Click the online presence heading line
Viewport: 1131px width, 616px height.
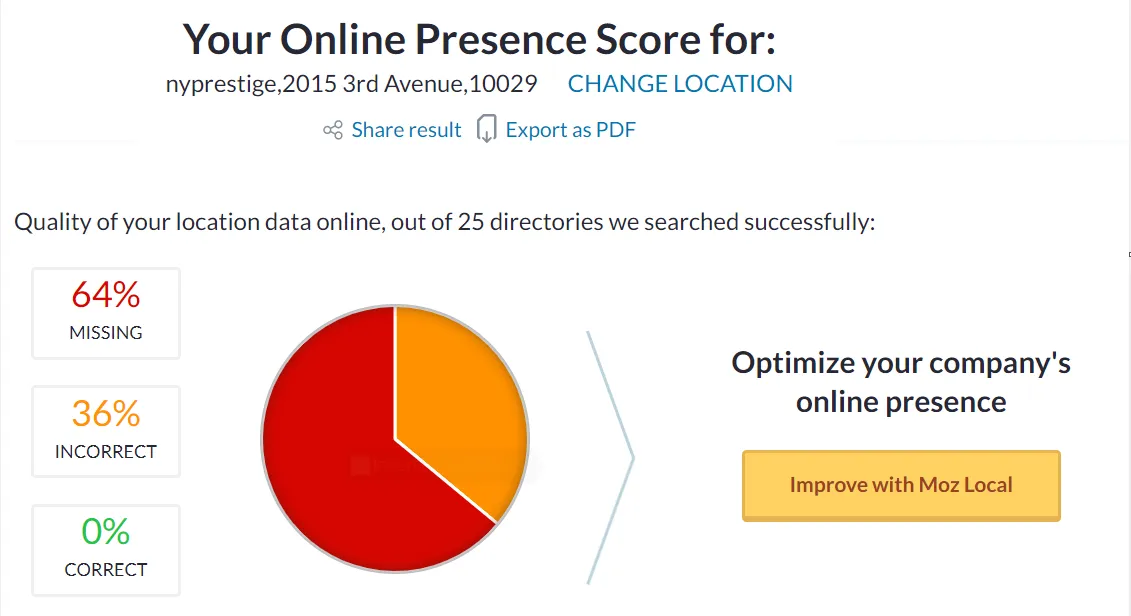coord(901,402)
